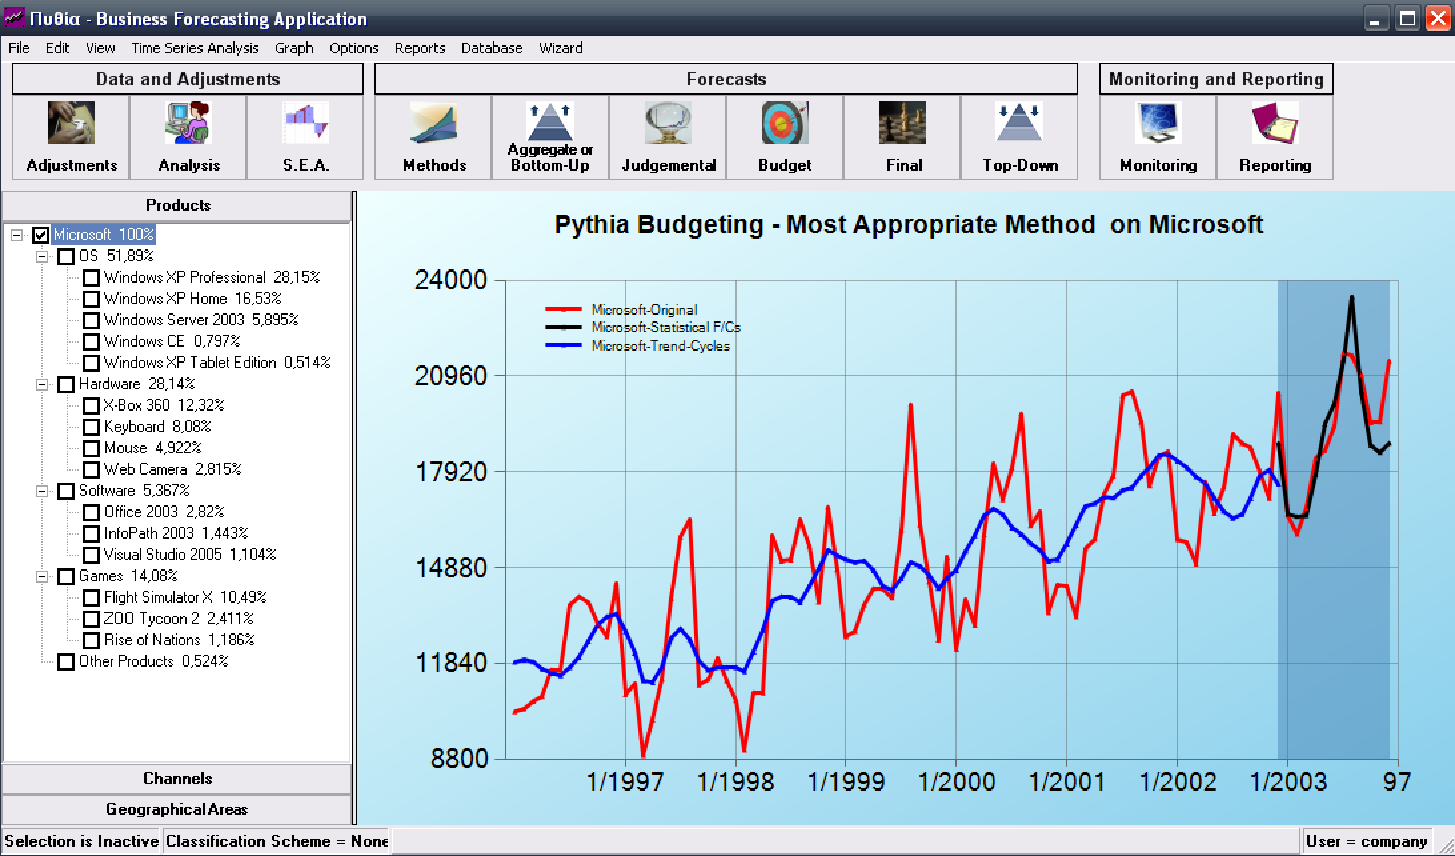The width and height of the screenshot is (1455, 856).
Task: Check the OS 51,89% checkbox
Action: click(x=66, y=257)
